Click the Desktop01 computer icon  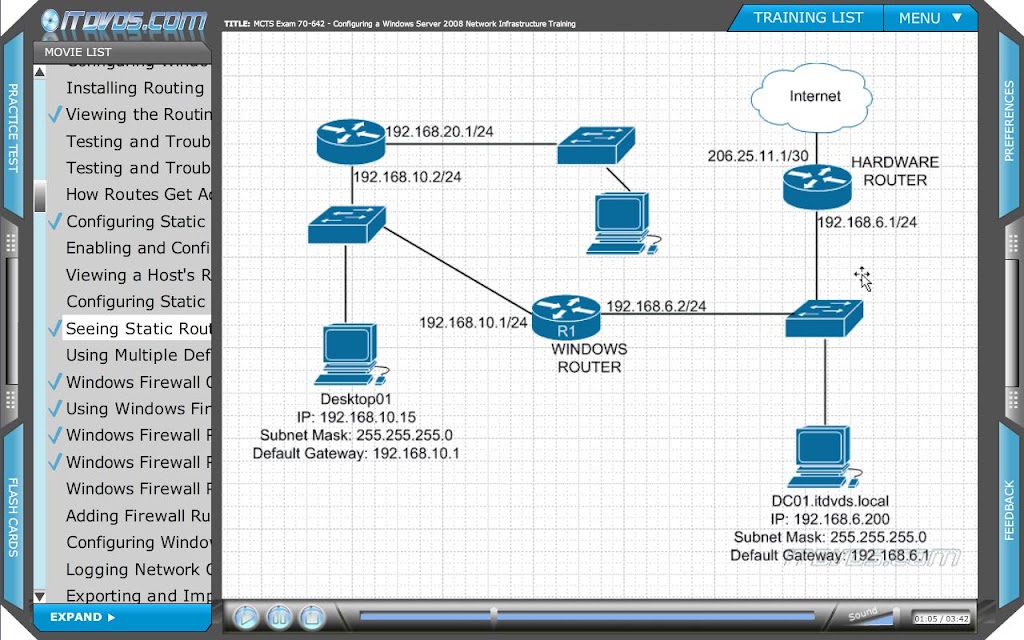click(x=351, y=355)
